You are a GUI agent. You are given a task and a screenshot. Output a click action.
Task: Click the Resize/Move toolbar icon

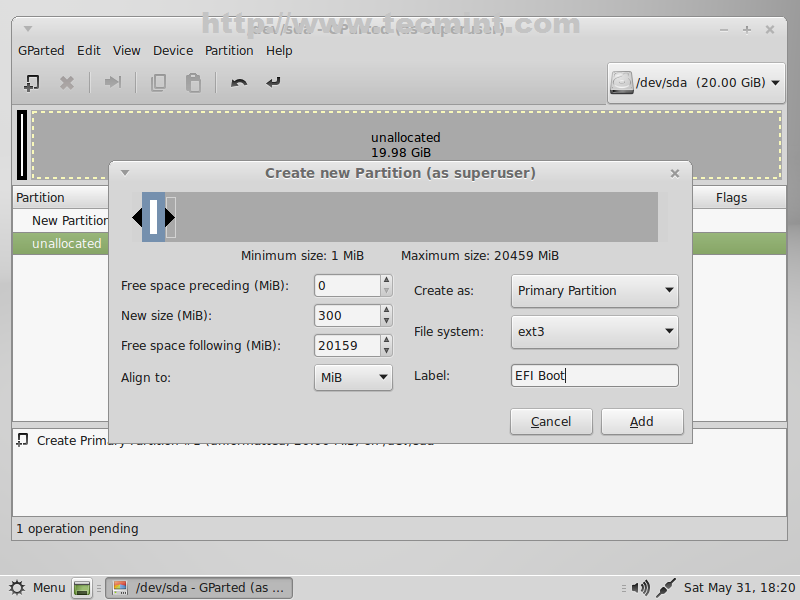113,82
